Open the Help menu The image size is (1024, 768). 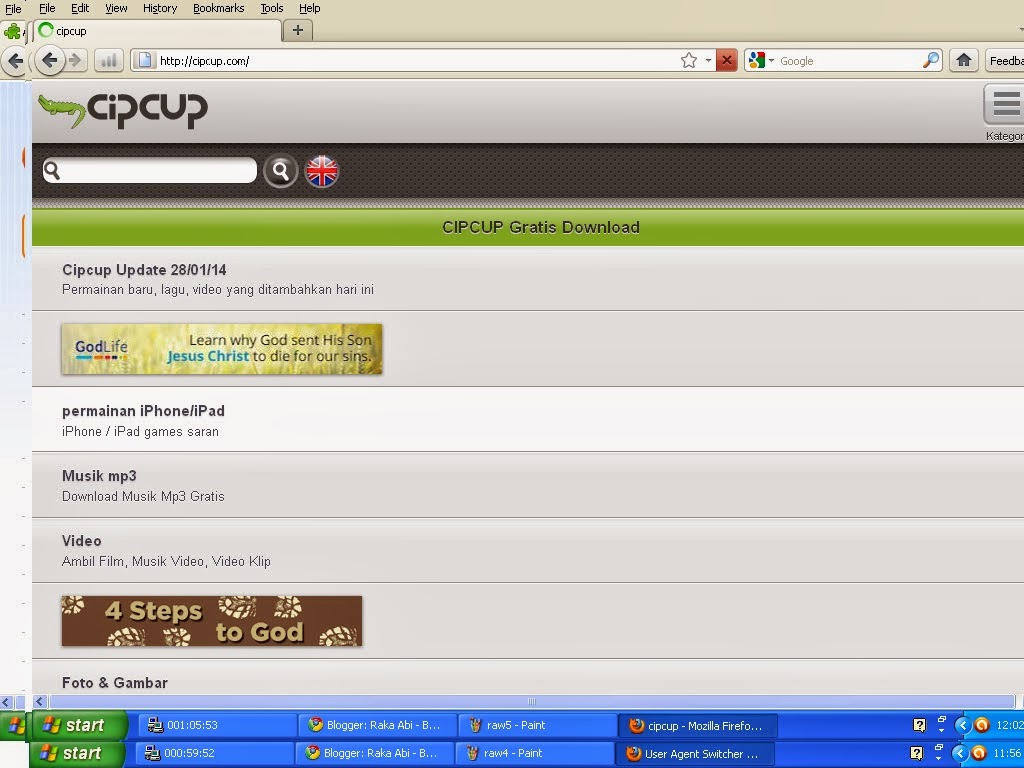pos(310,8)
